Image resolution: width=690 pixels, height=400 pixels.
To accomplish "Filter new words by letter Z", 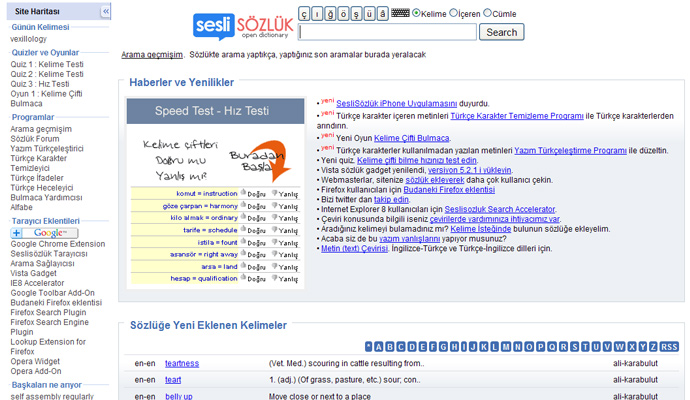I will 653,347.
